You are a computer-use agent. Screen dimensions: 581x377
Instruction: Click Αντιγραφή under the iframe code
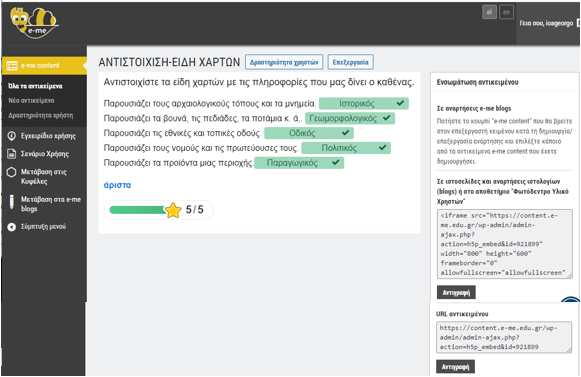pyautogui.click(x=456, y=292)
